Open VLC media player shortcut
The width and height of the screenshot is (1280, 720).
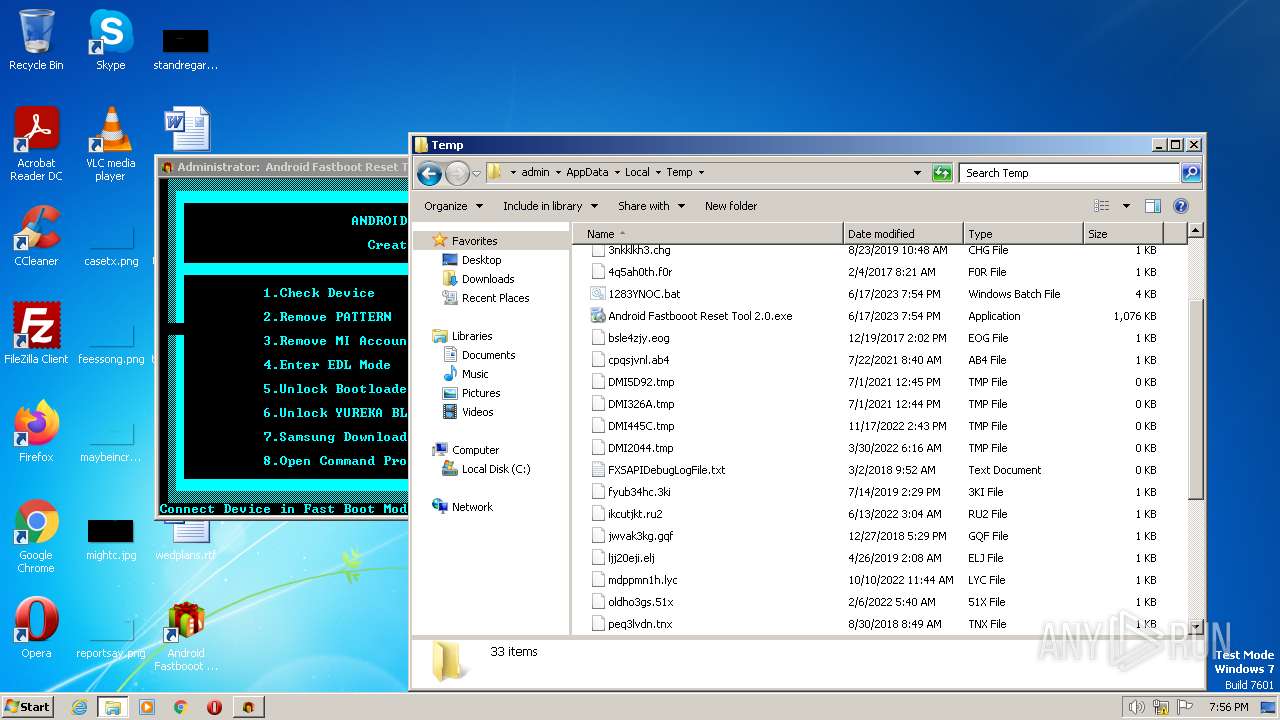click(x=110, y=144)
